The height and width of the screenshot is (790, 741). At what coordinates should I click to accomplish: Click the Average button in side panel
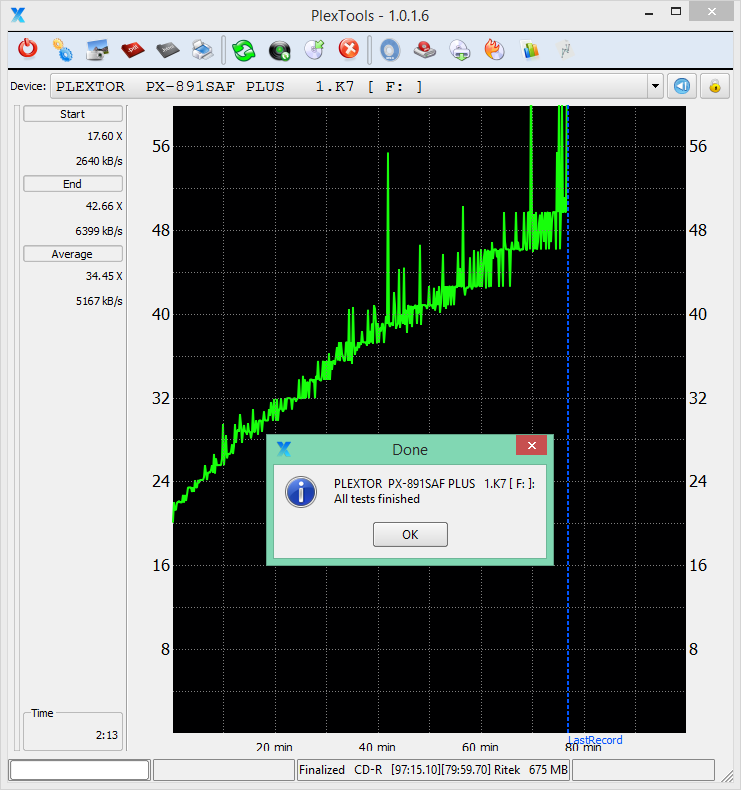point(73,254)
